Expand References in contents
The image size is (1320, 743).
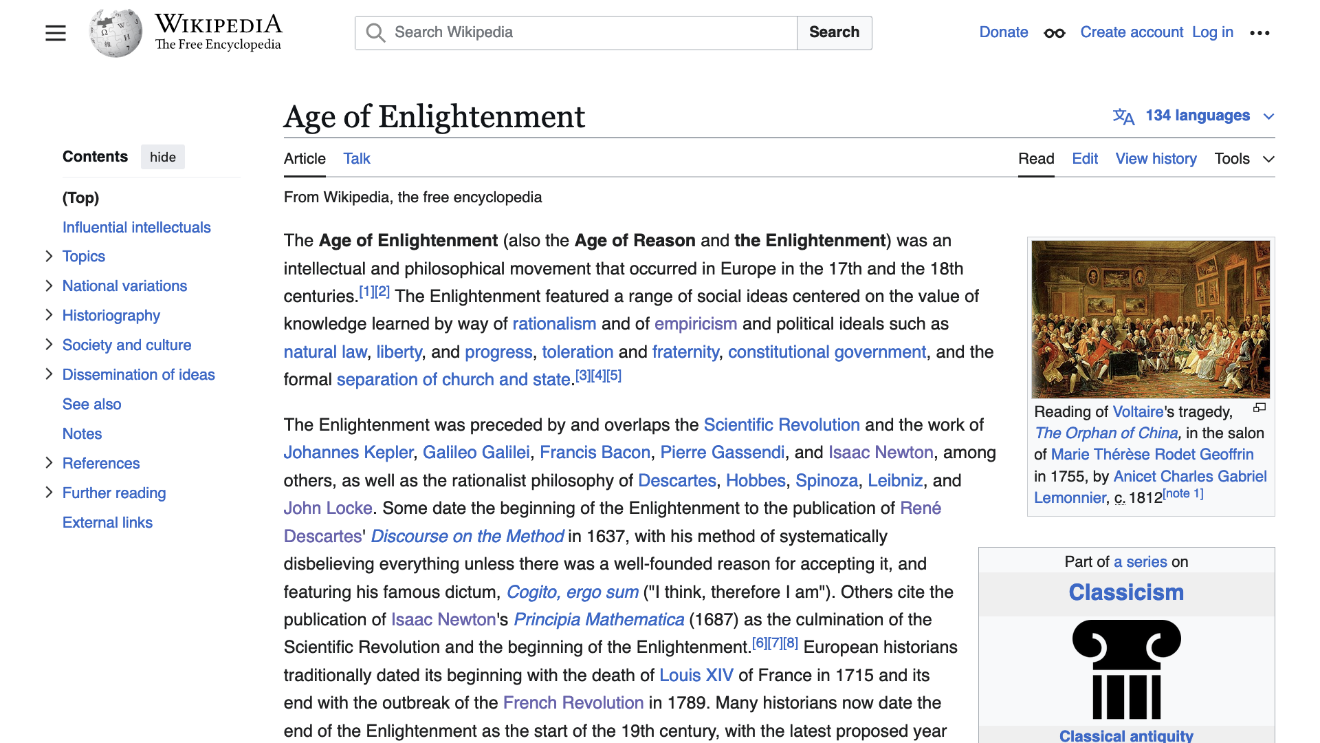(x=49, y=463)
